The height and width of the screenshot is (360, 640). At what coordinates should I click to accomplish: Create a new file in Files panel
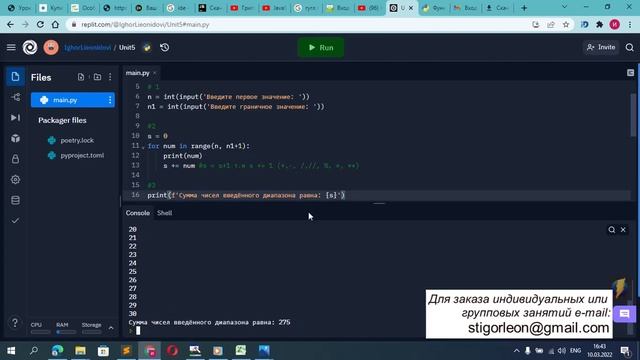(81, 77)
